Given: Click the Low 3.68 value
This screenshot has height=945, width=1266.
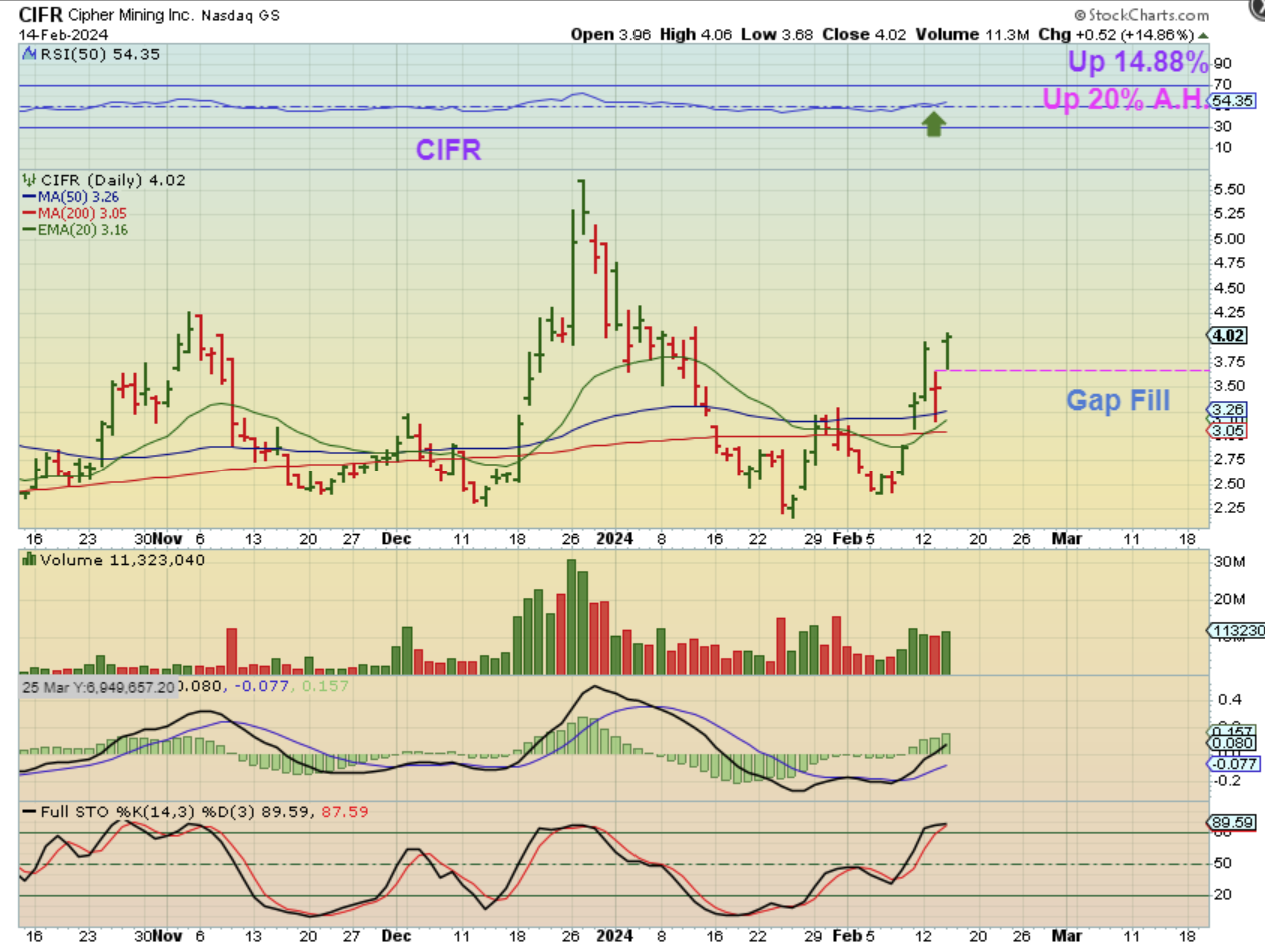Looking at the screenshot, I should (778, 35).
